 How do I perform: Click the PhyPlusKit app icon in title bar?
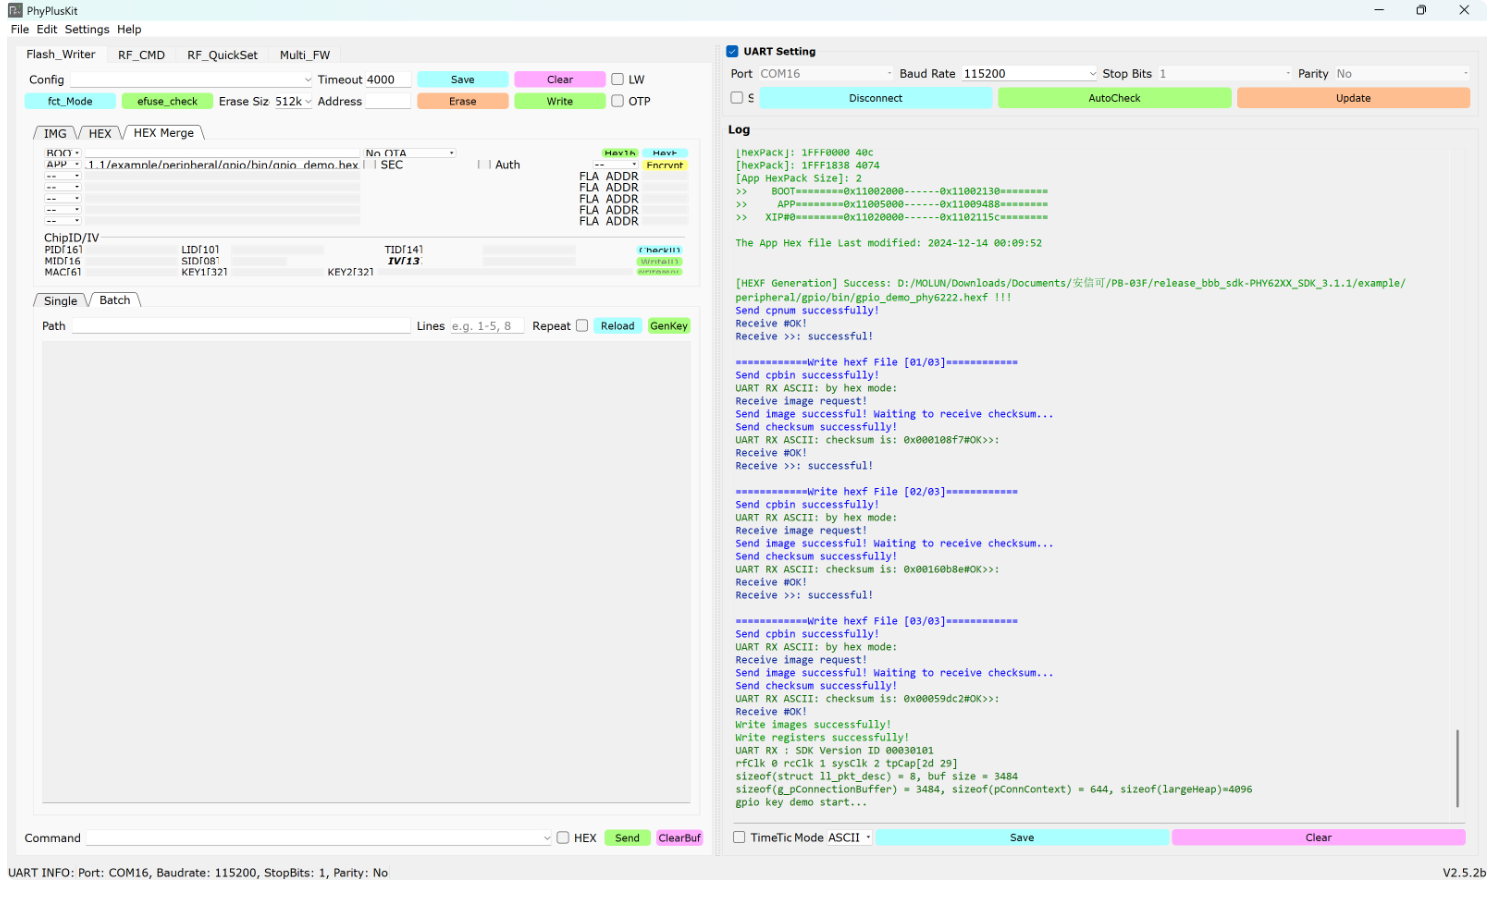[x=15, y=10]
